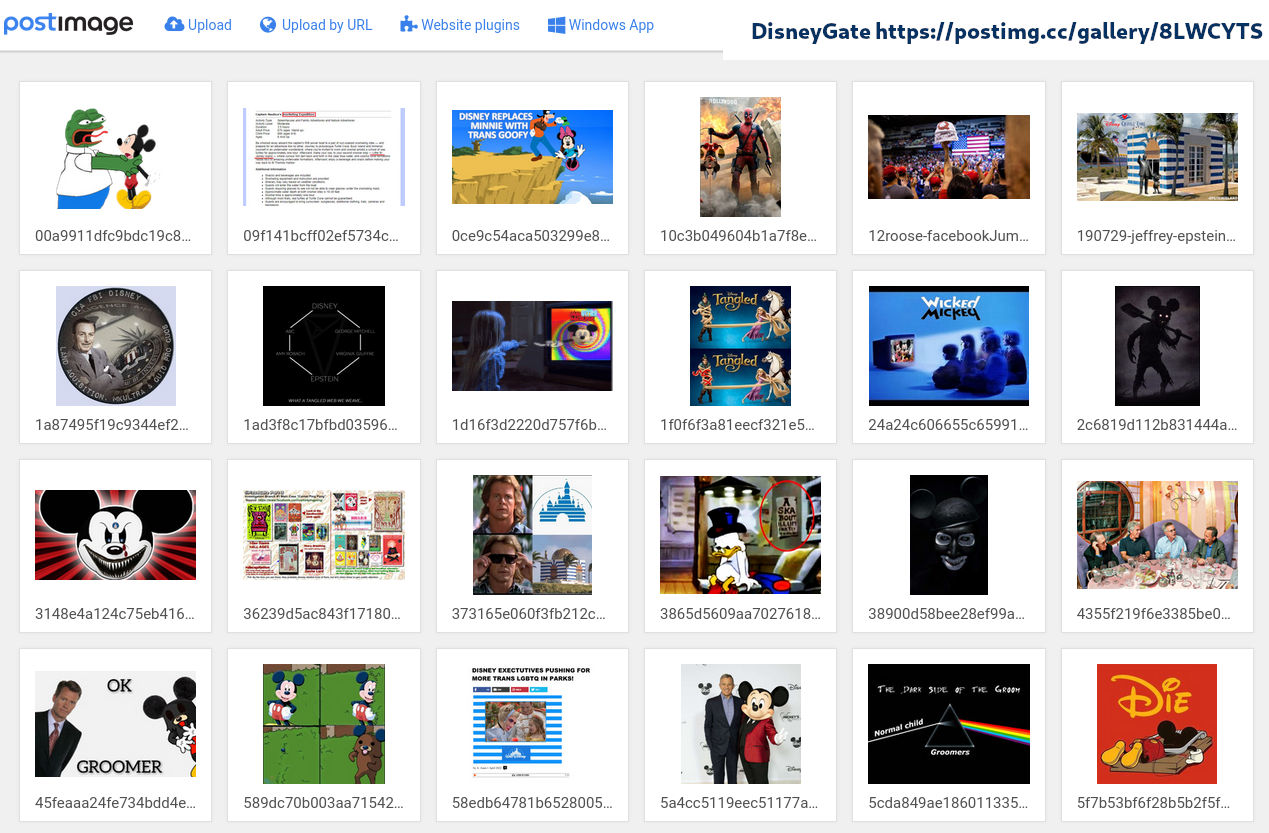
Task: Click filename '2c6819d112b831444a…'
Action: tap(1157, 425)
